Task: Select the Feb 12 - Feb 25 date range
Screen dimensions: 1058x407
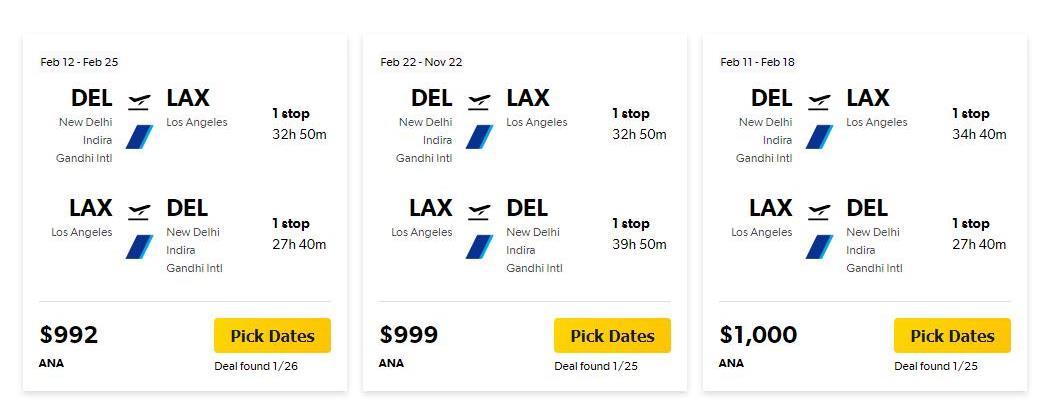Action: (79, 62)
